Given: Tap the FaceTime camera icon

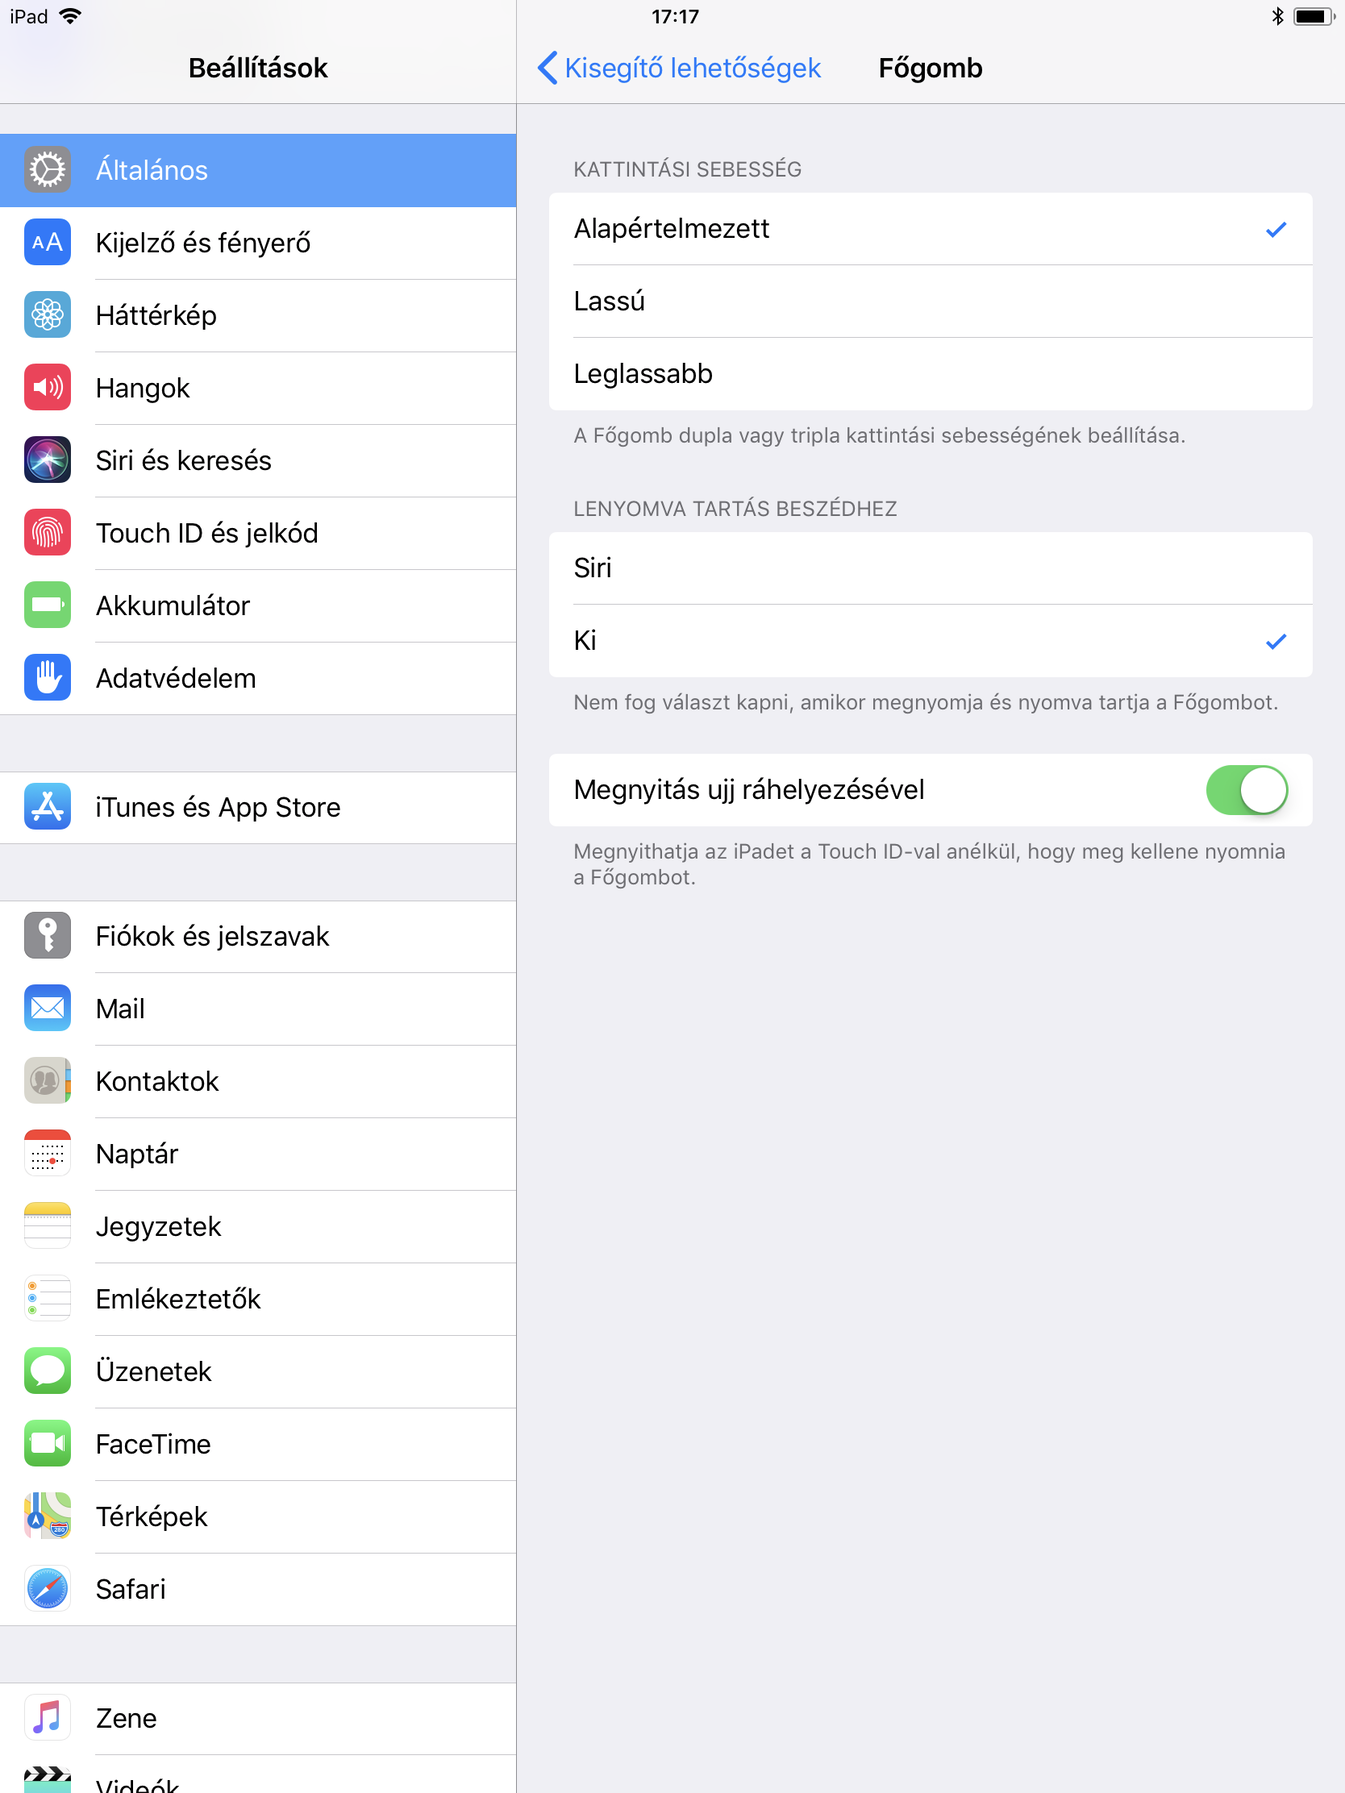Looking at the screenshot, I should (47, 1444).
